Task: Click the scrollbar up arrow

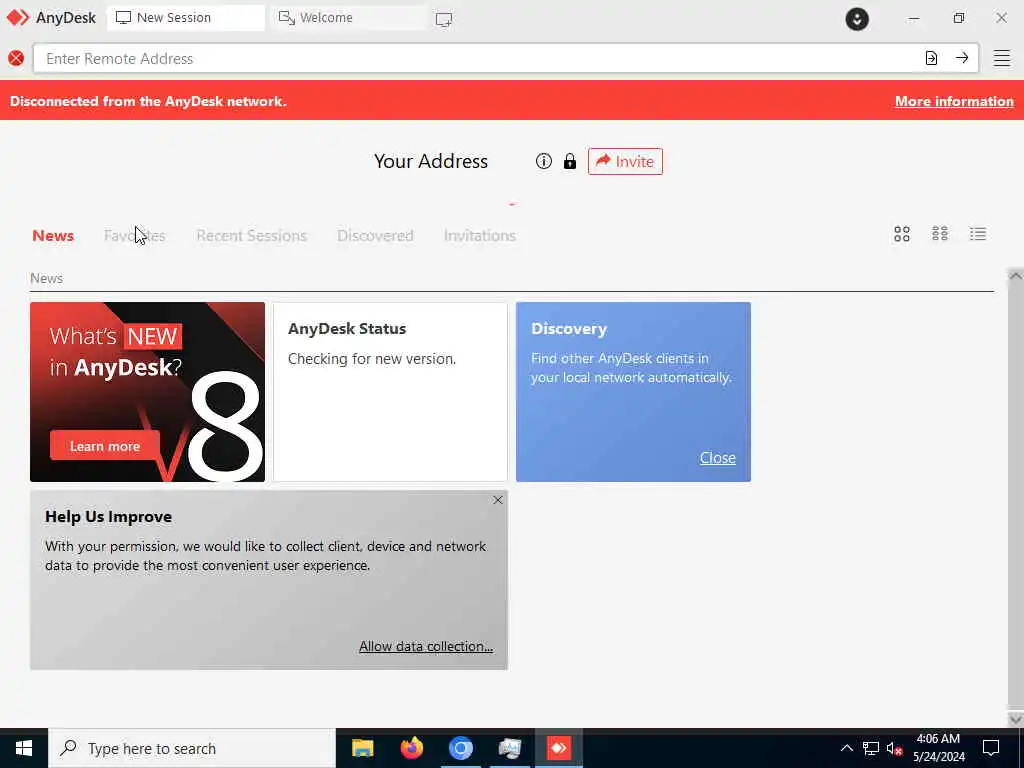Action: click(x=1015, y=276)
